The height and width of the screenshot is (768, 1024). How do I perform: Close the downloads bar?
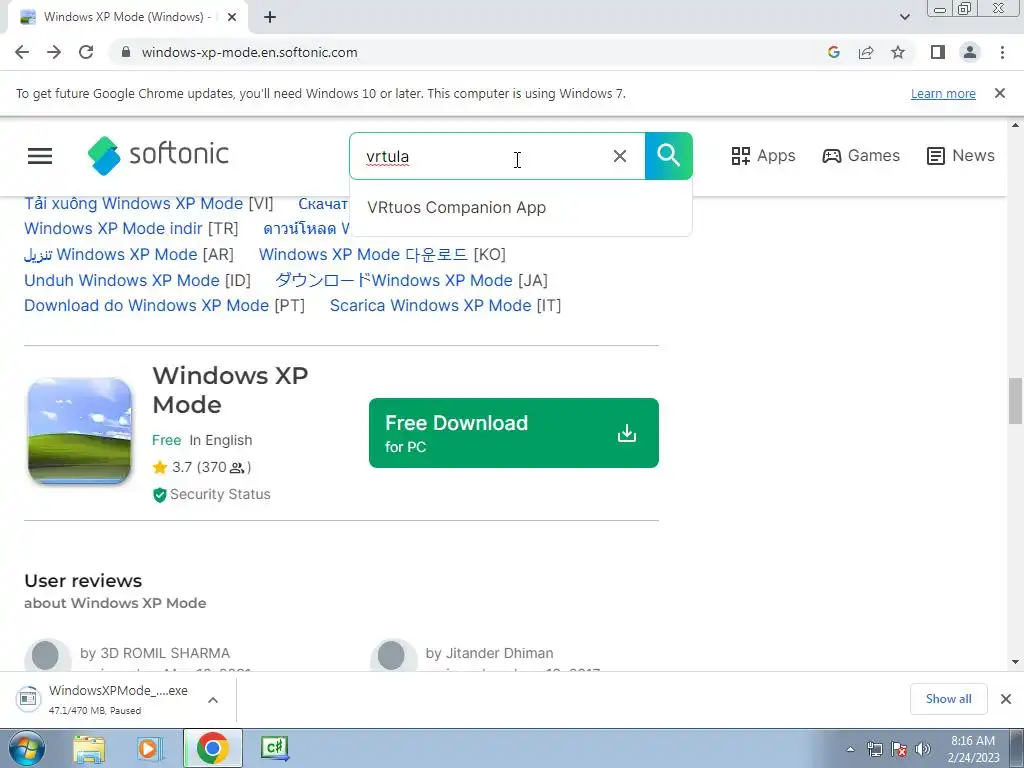click(1006, 699)
